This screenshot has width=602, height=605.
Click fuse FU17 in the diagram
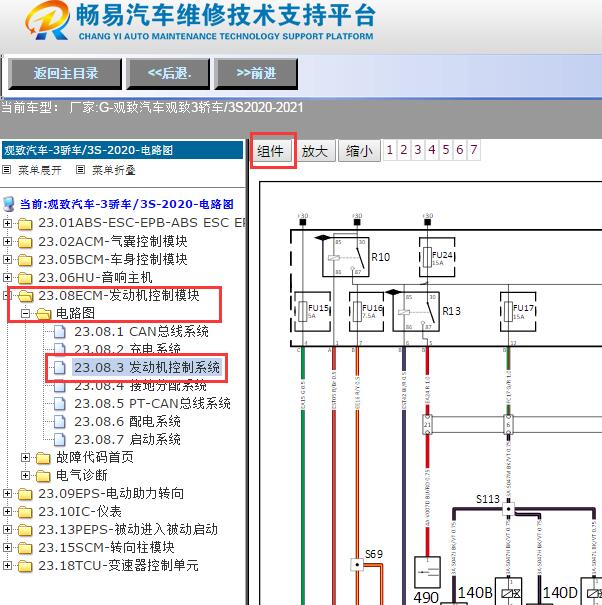pyautogui.click(x=518, y=311)
